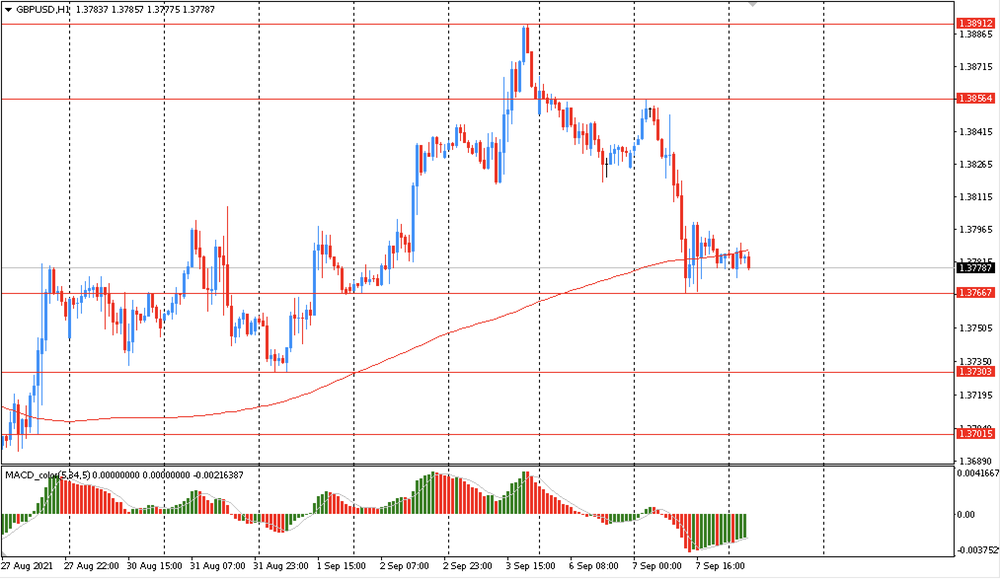Click the 31 Aug 23:00 time label
The image size is (1000, 579).
tap(281, 566)
